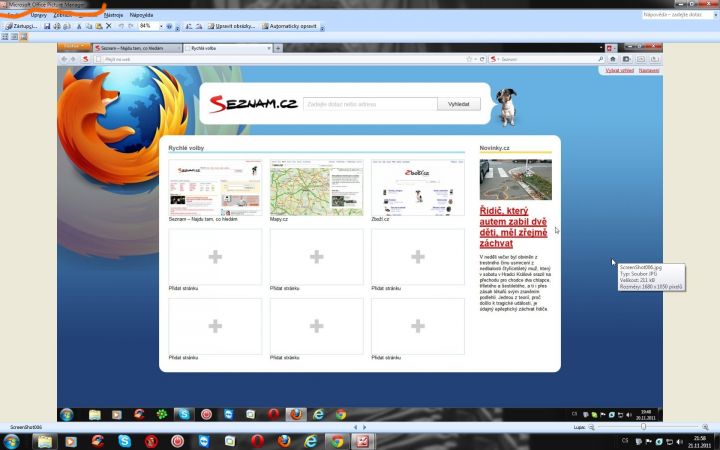Screen dimensions: 720x450
Task: Open the Nástroje menu
Action: (113, 15)
